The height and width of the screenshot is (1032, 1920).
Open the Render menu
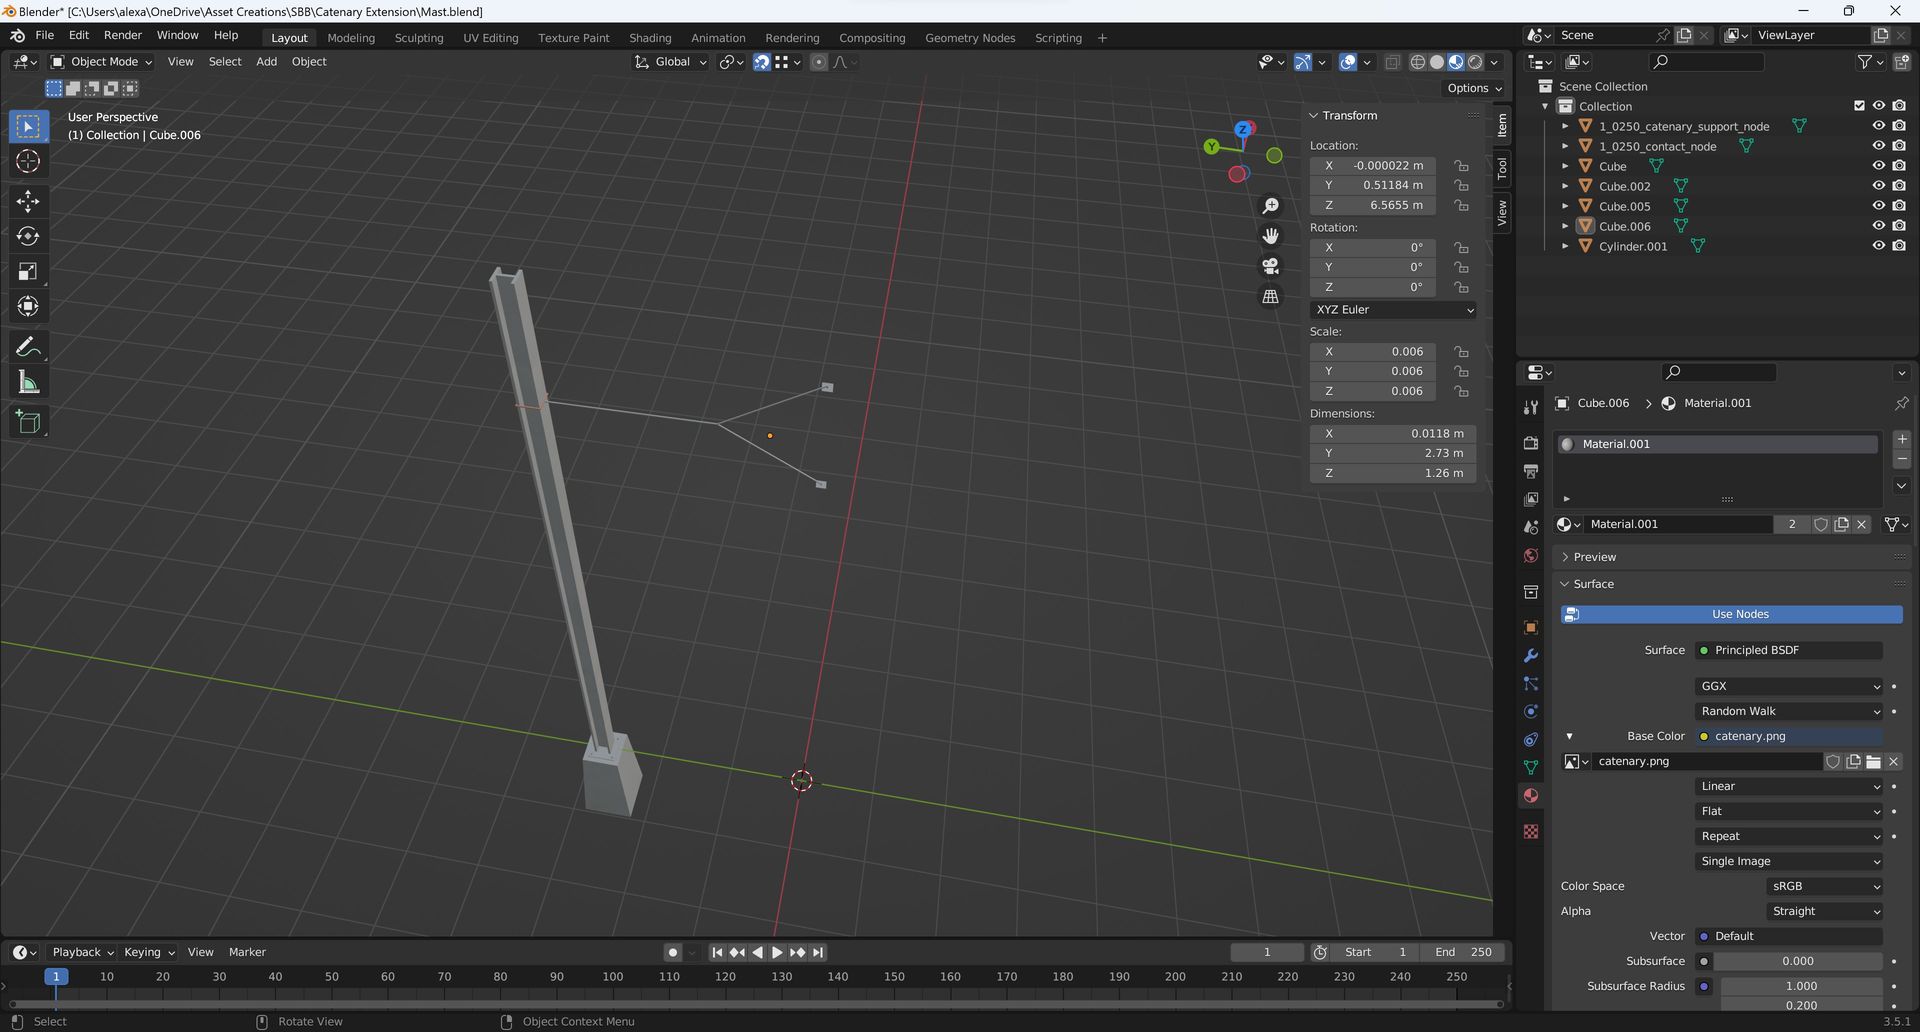pyautogui.click(x=123, y=35)
